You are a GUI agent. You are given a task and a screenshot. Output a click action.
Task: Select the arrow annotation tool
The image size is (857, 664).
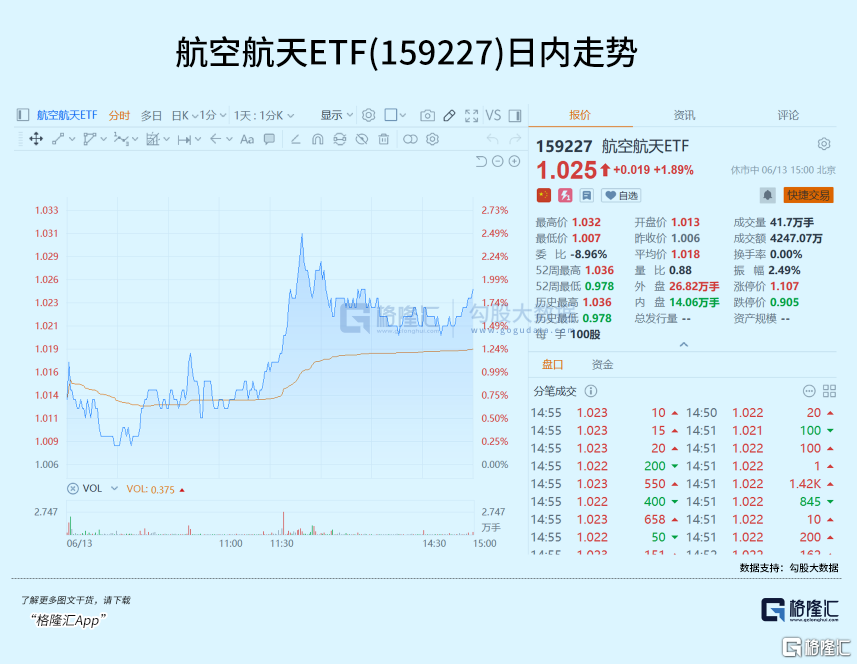[215, 139]
